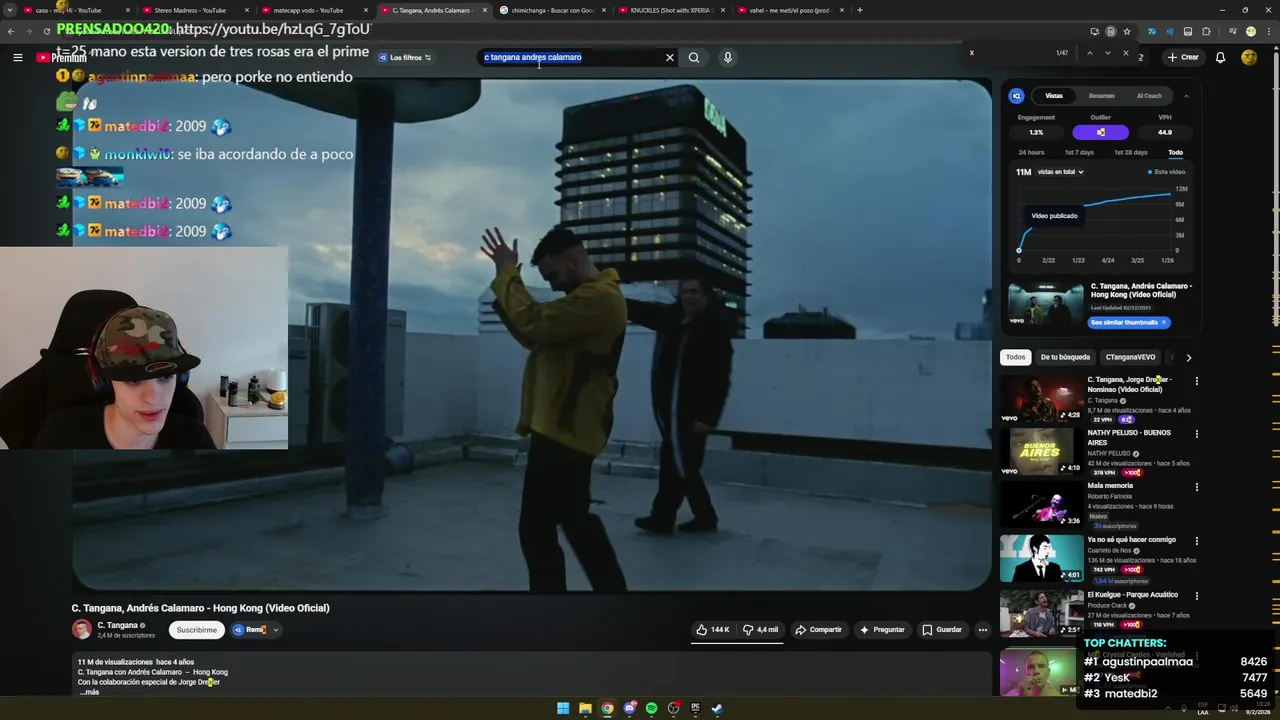The width and height of the screenshot is (1280, 720).
Task: Expand dropdown next to Remix button
Action: pos(275,630)
